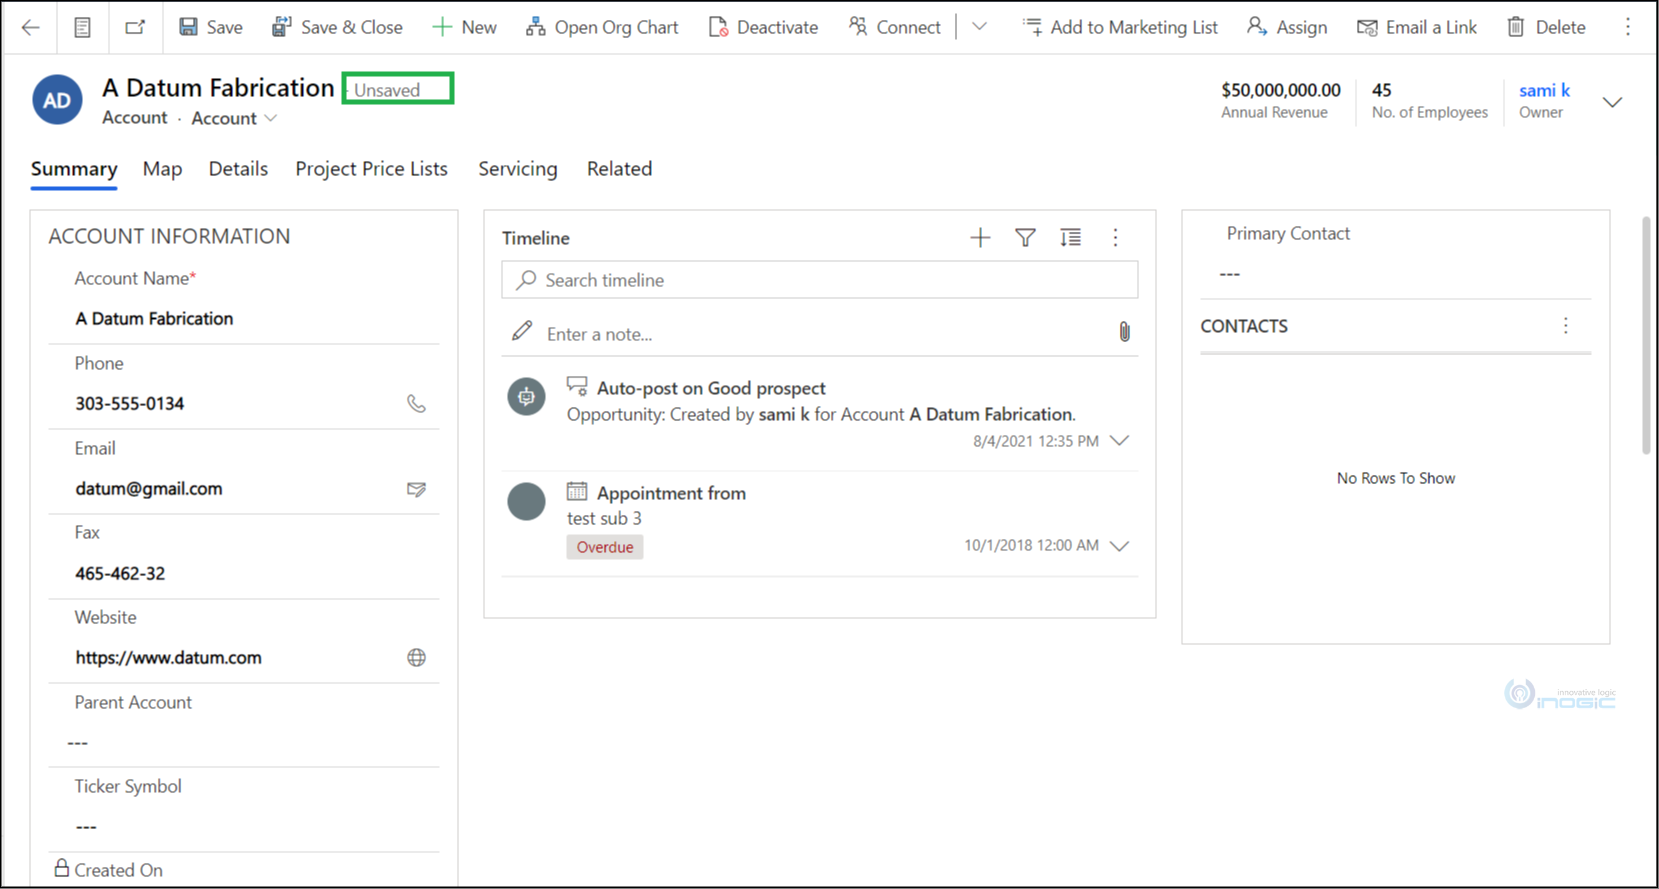The width and height of the screenshot is (1659, 889).
Task: Add to Marketing List
Action: click(1120, 27)
